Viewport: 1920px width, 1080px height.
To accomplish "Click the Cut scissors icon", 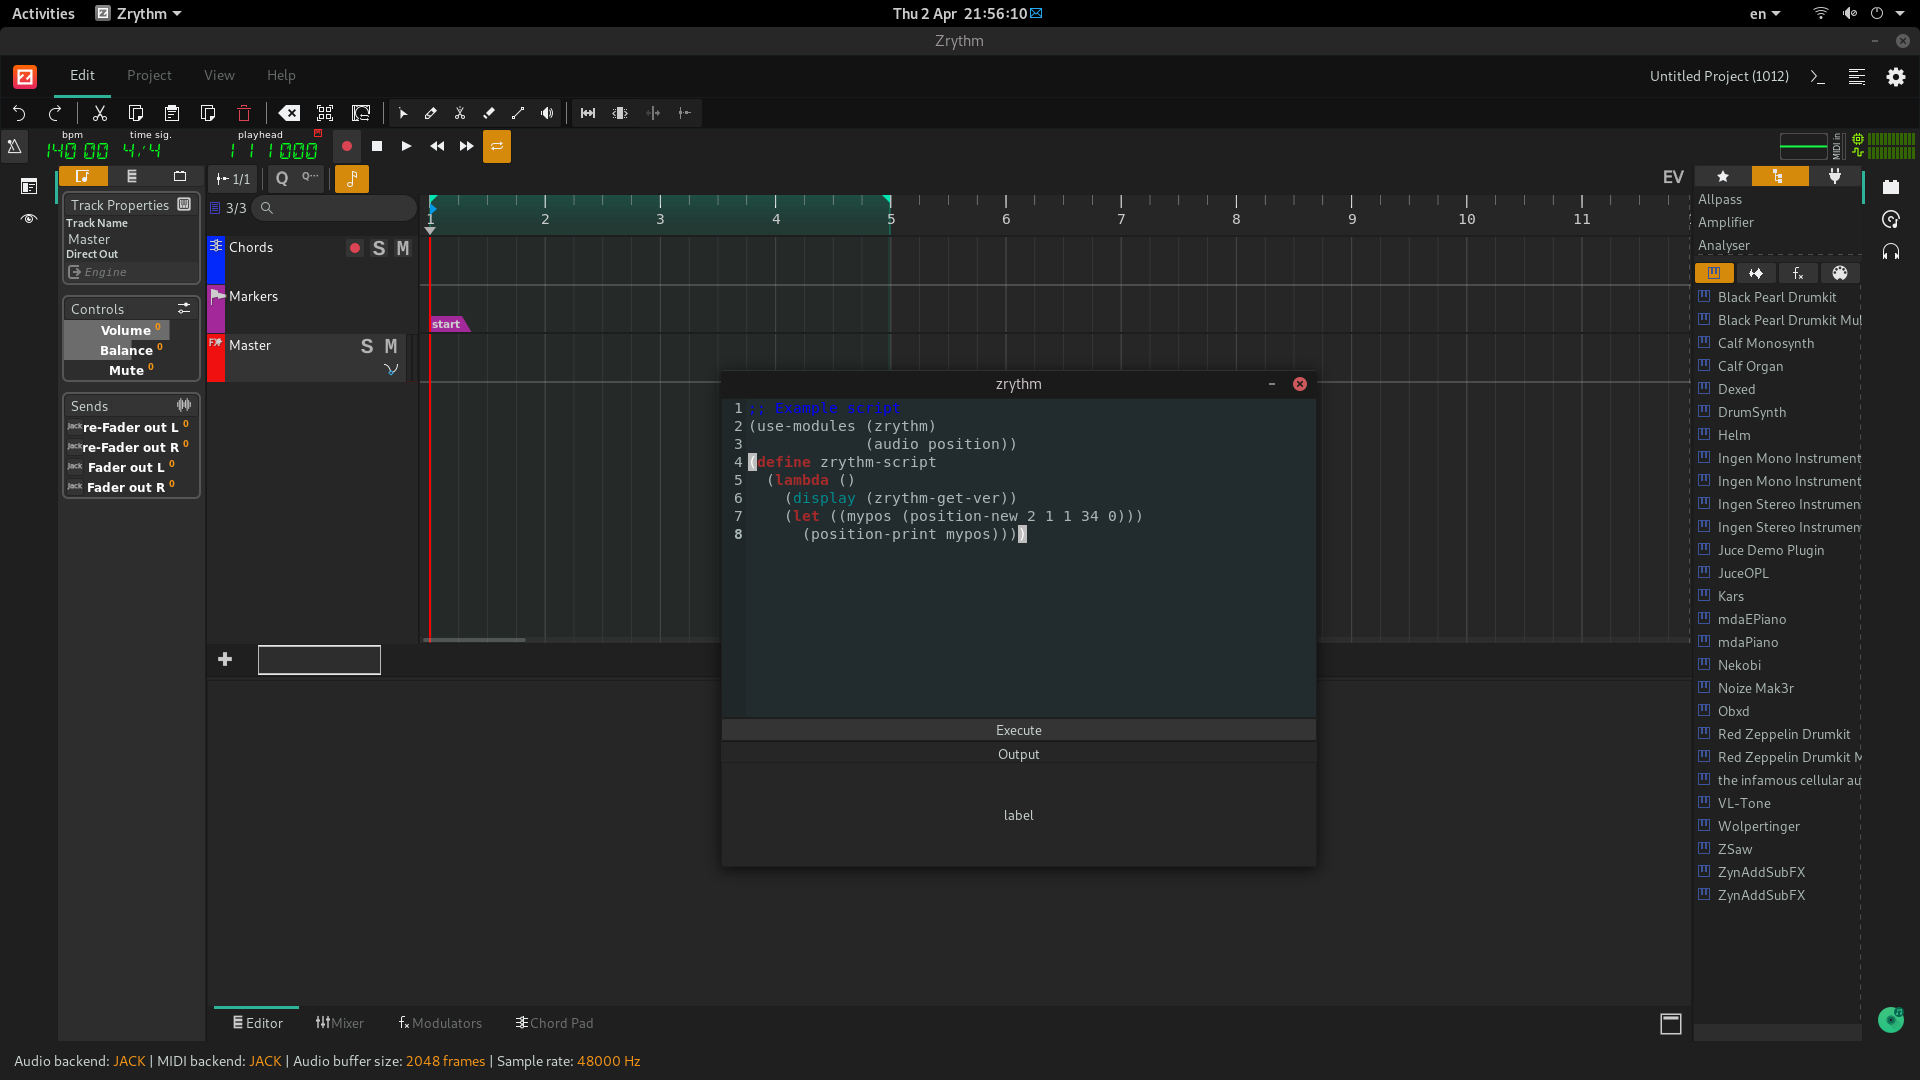I will coord(100,113).
